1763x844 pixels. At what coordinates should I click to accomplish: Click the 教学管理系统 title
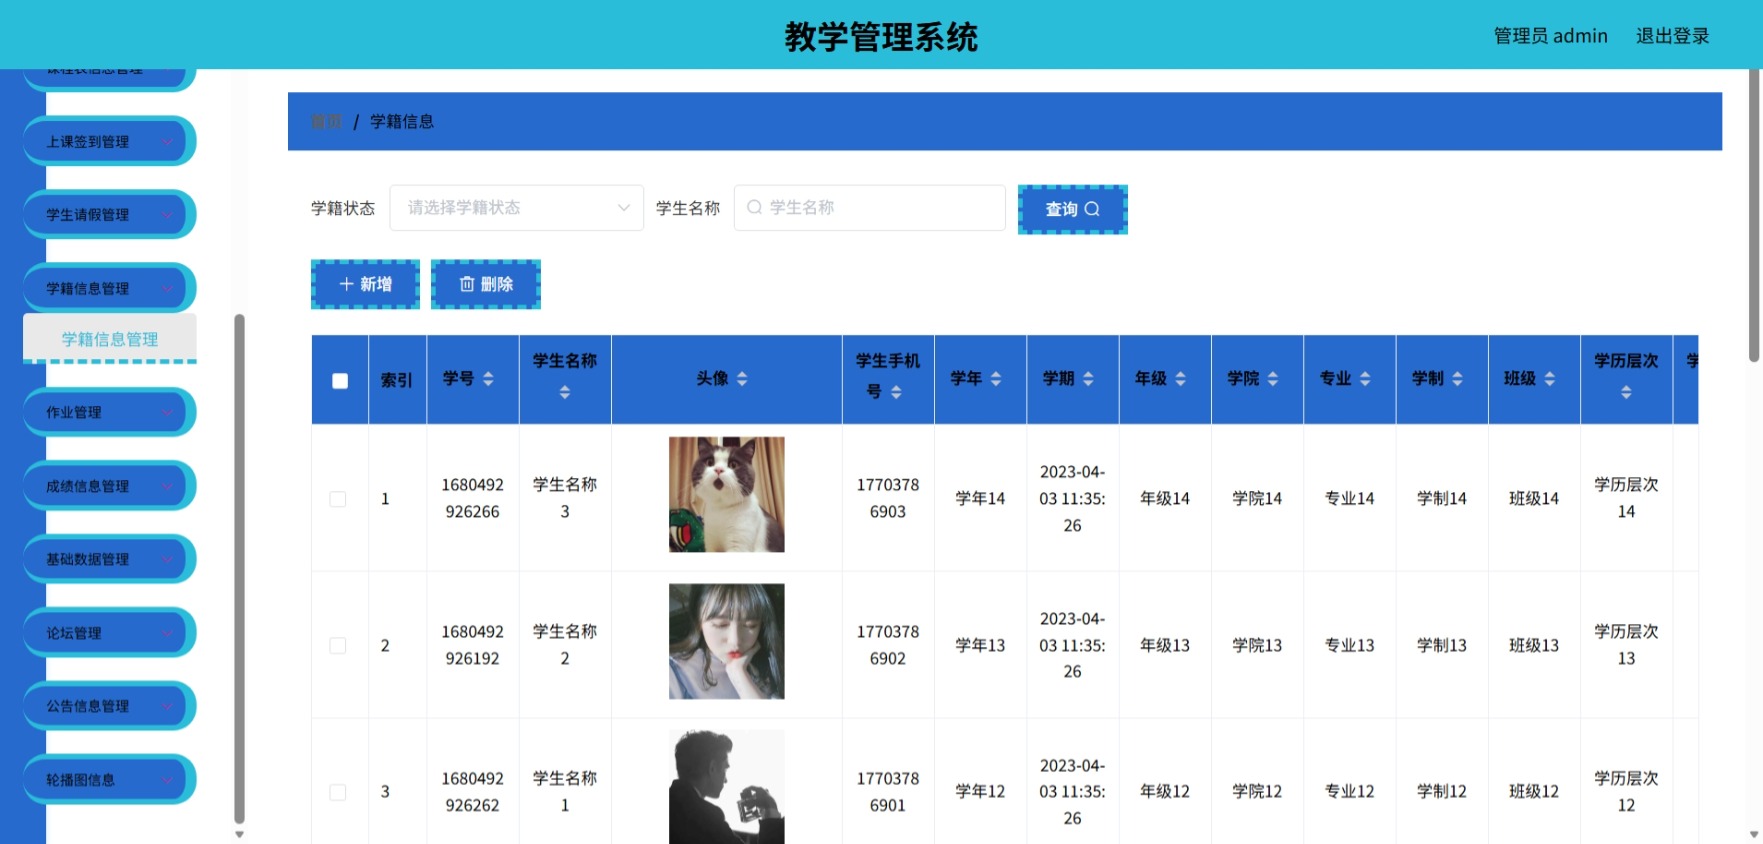[881, 37]
